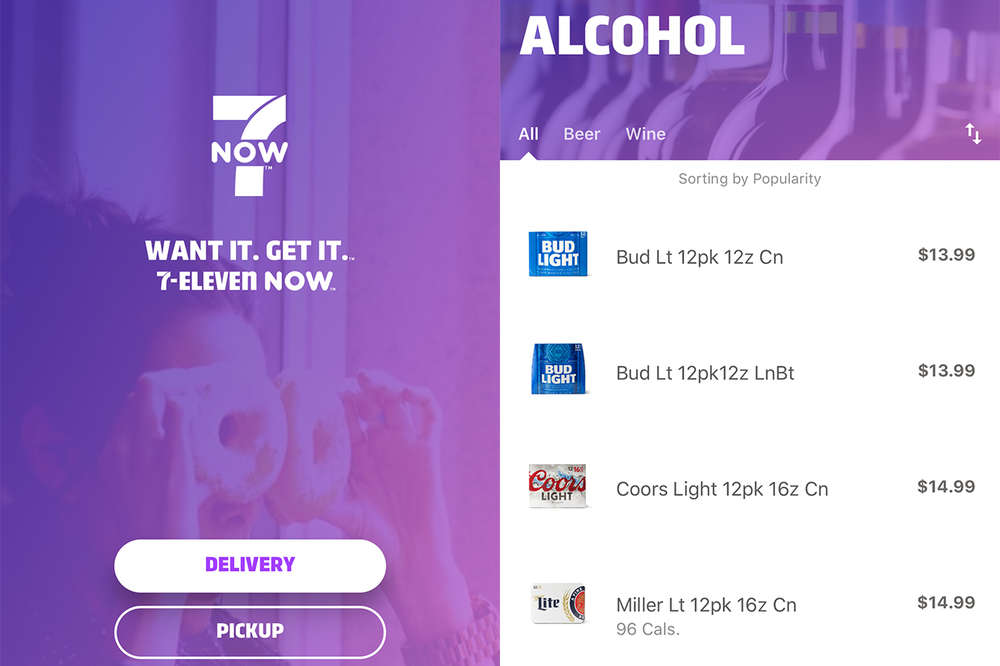This screenshot has width=1000, height=666.
Task: Switch to the Beer tab
Action: pyautogui.click(x=582, y=134)
